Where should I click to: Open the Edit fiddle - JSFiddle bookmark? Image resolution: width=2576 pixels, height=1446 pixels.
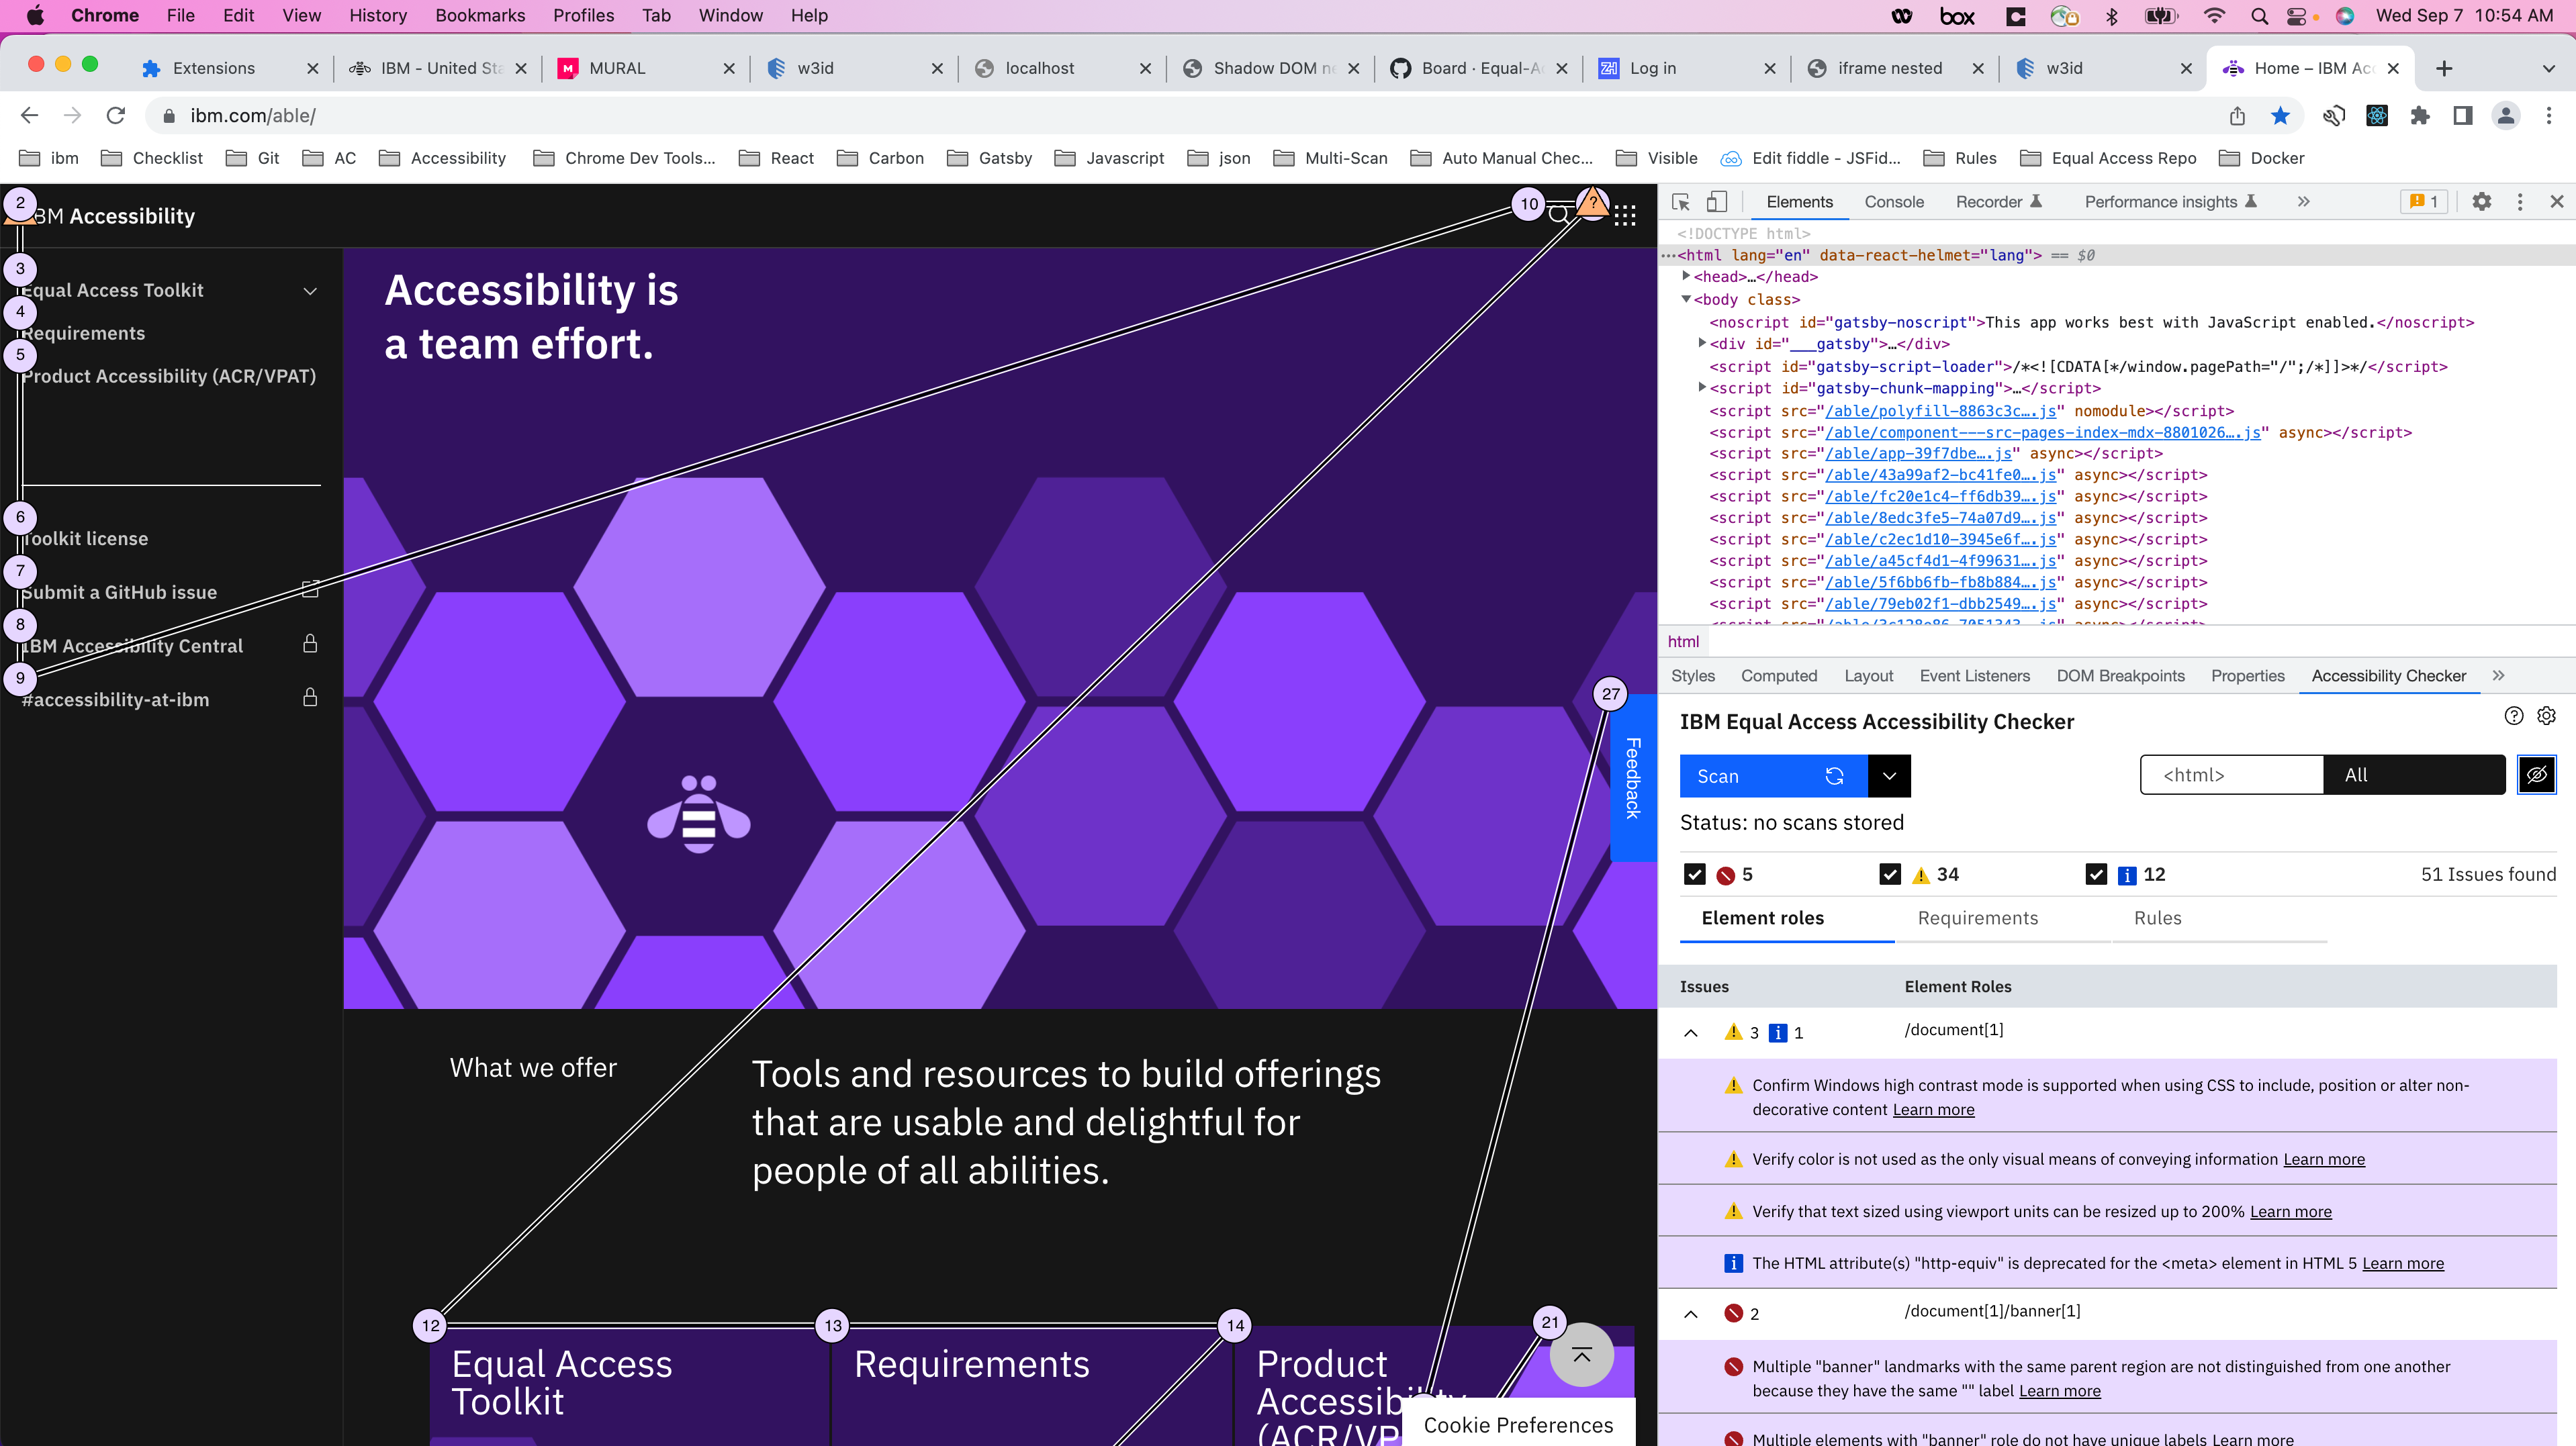point(1810,158)
